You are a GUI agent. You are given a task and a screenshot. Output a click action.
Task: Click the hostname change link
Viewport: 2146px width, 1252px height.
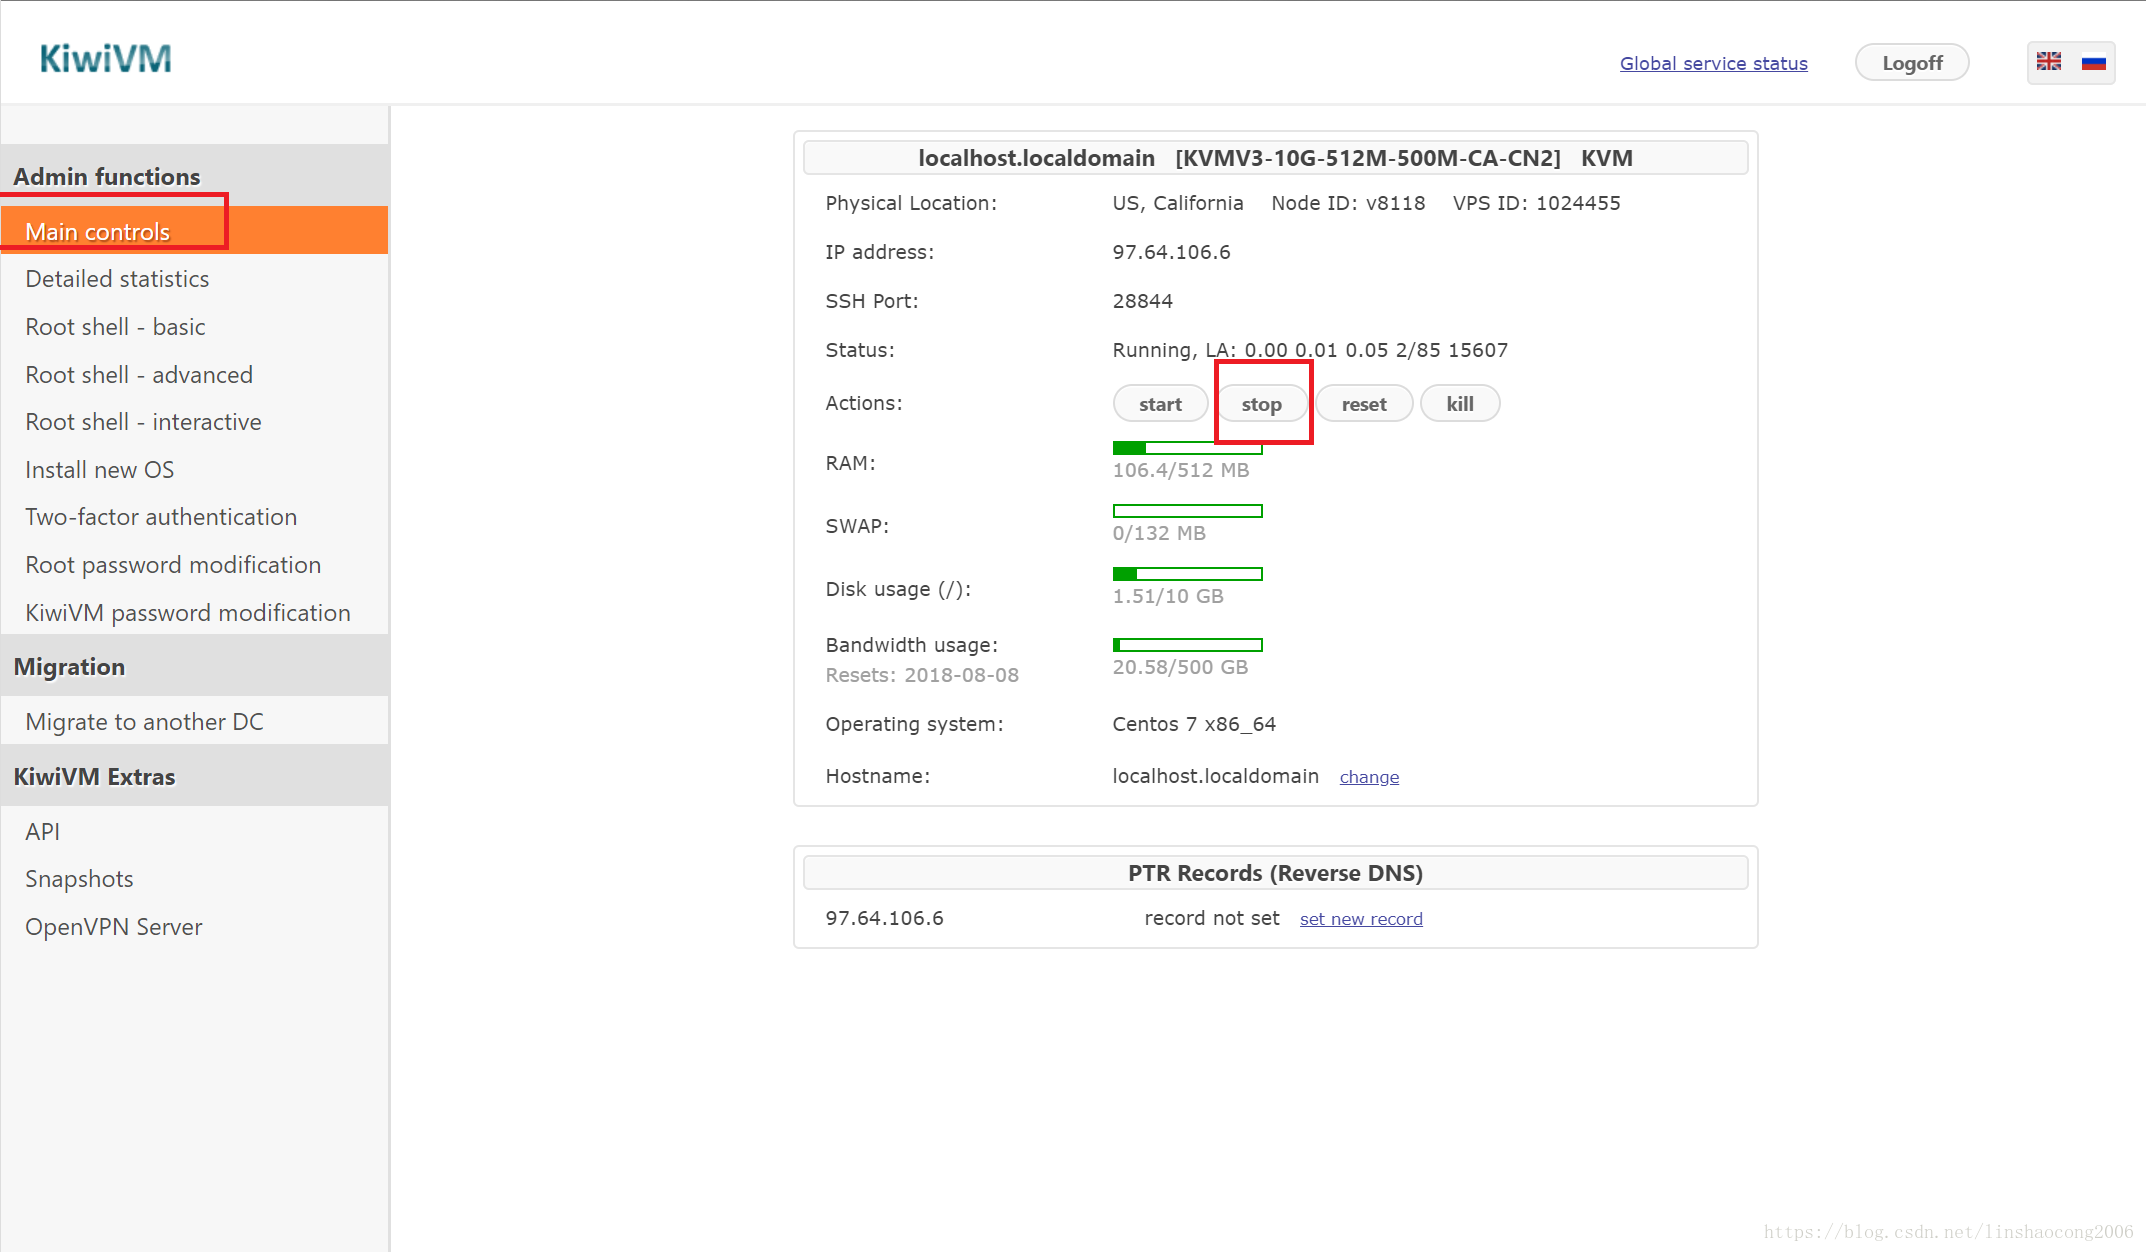1368,777
